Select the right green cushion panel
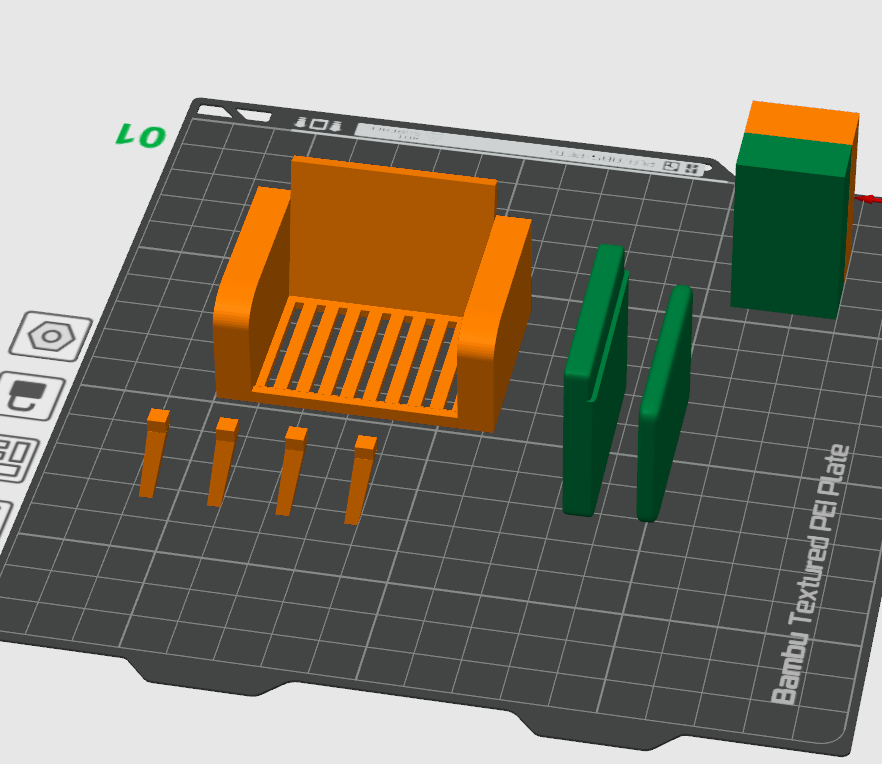Image resolution: width=882 pixels, height=764 pixels. point(664,404)
